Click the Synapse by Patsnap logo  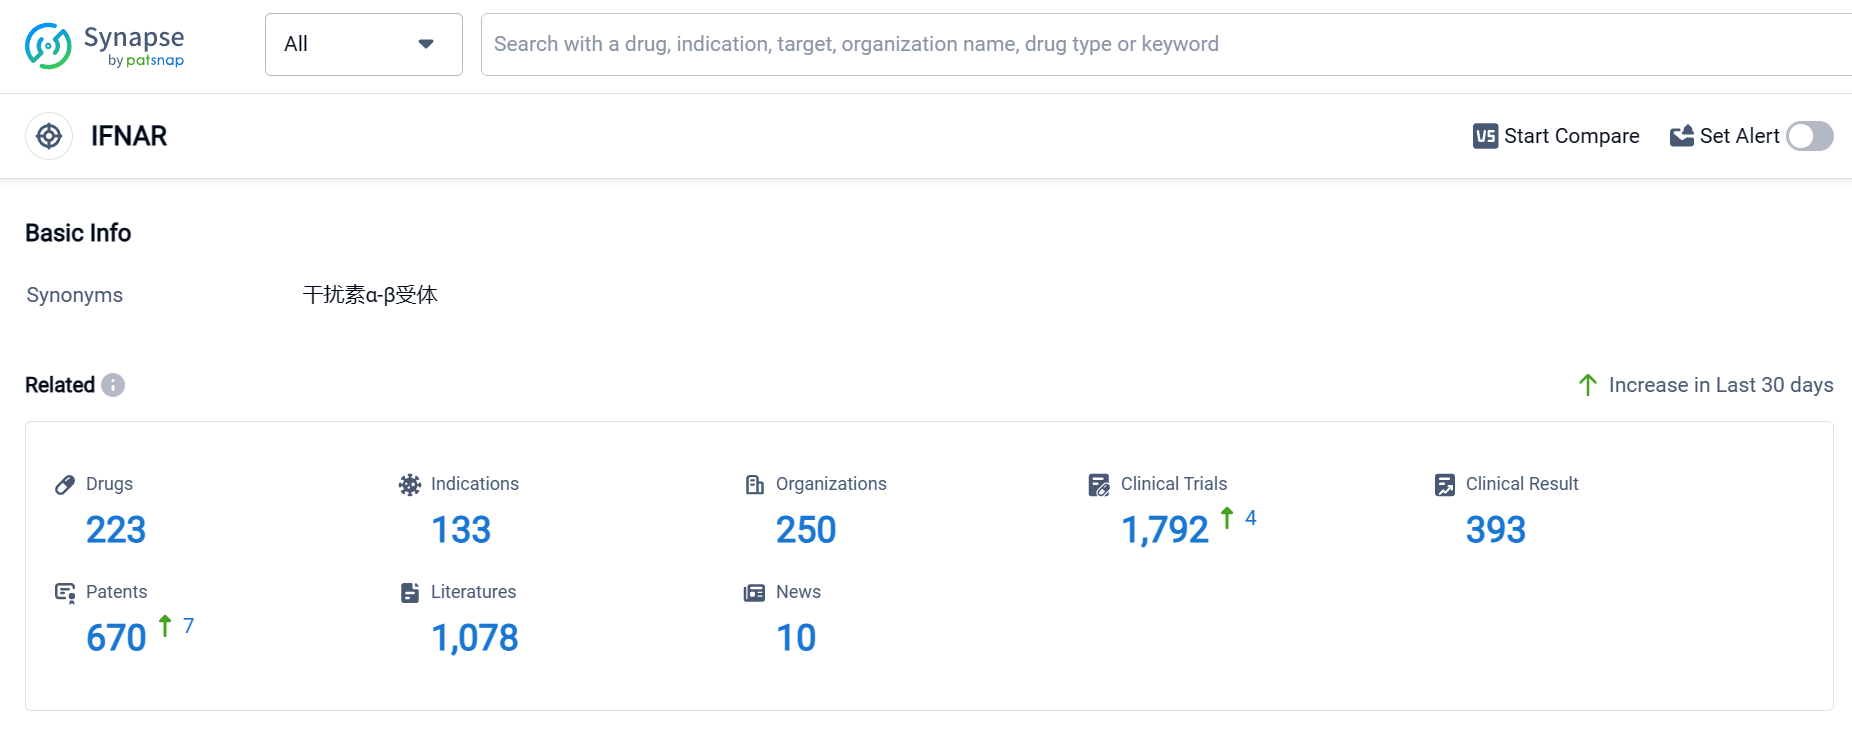click(x=105, y=46)
